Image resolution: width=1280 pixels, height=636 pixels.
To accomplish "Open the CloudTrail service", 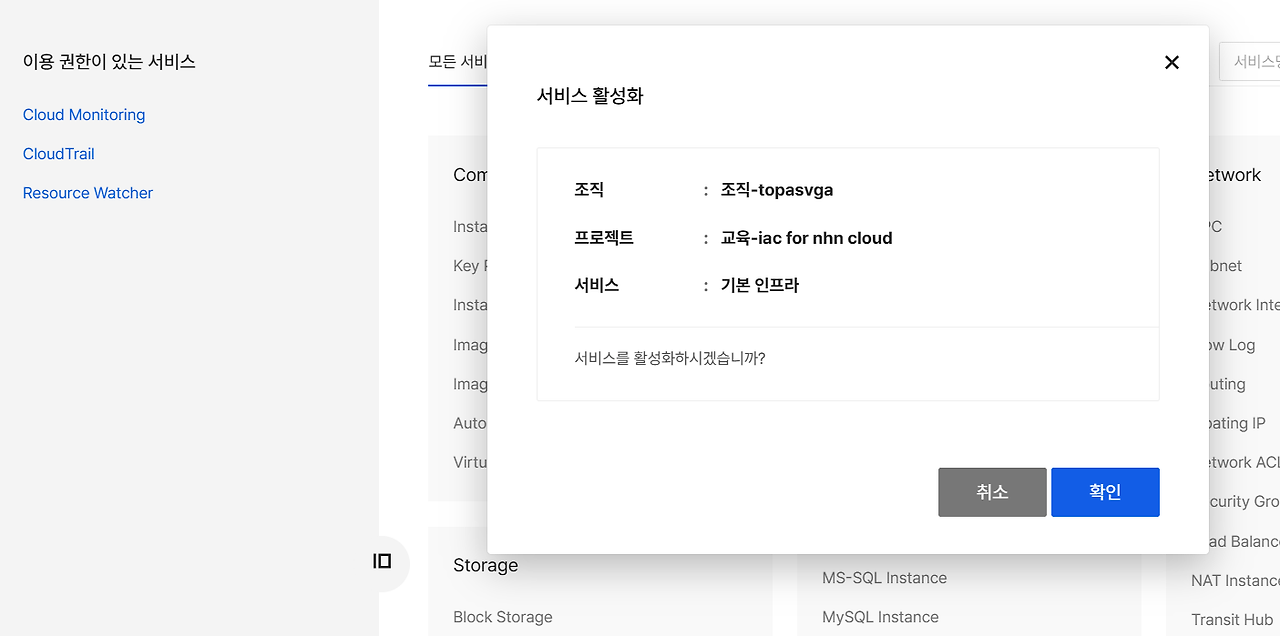I will click(x=58, y=153).
